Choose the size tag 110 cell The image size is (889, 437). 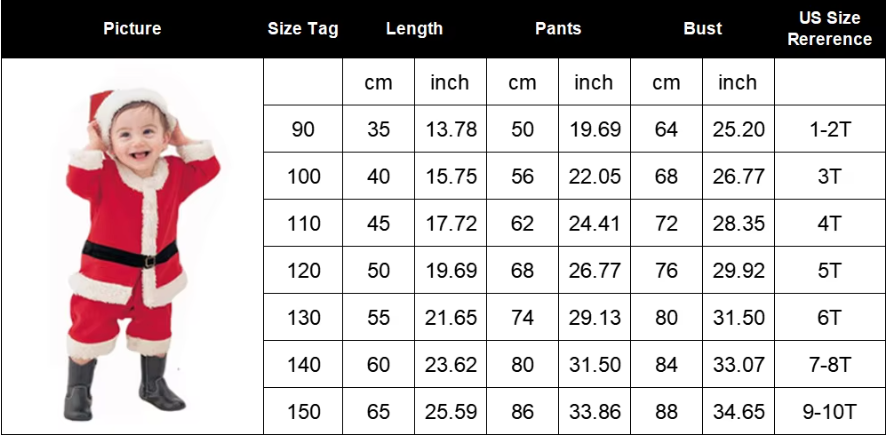point(303,223)
